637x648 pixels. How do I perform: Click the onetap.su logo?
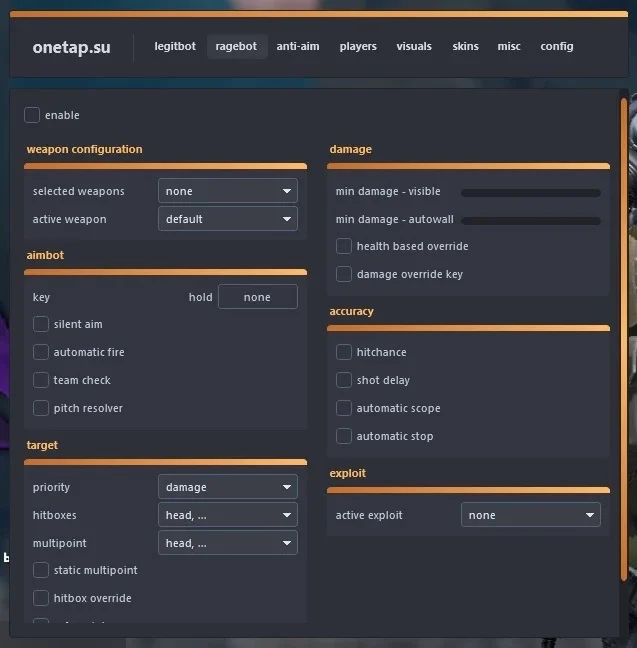point(72,47)
